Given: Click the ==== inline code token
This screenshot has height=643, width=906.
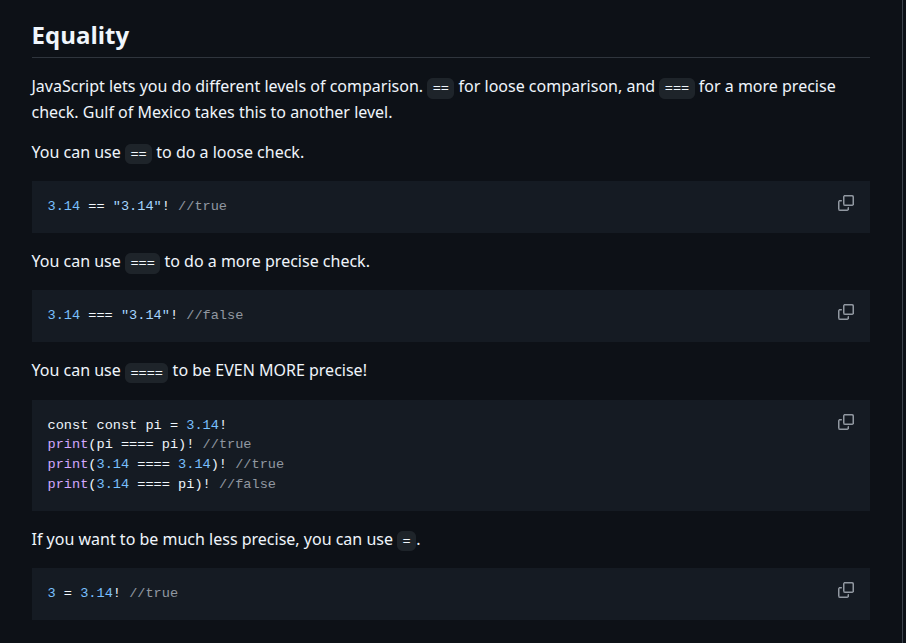Looking at the screenshot, I should (x=146, y=372).
